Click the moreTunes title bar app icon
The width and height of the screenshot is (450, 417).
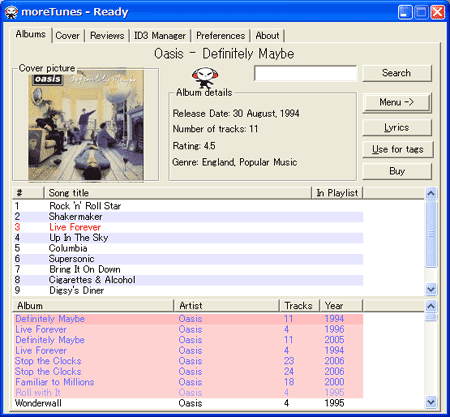coord(11,12)
